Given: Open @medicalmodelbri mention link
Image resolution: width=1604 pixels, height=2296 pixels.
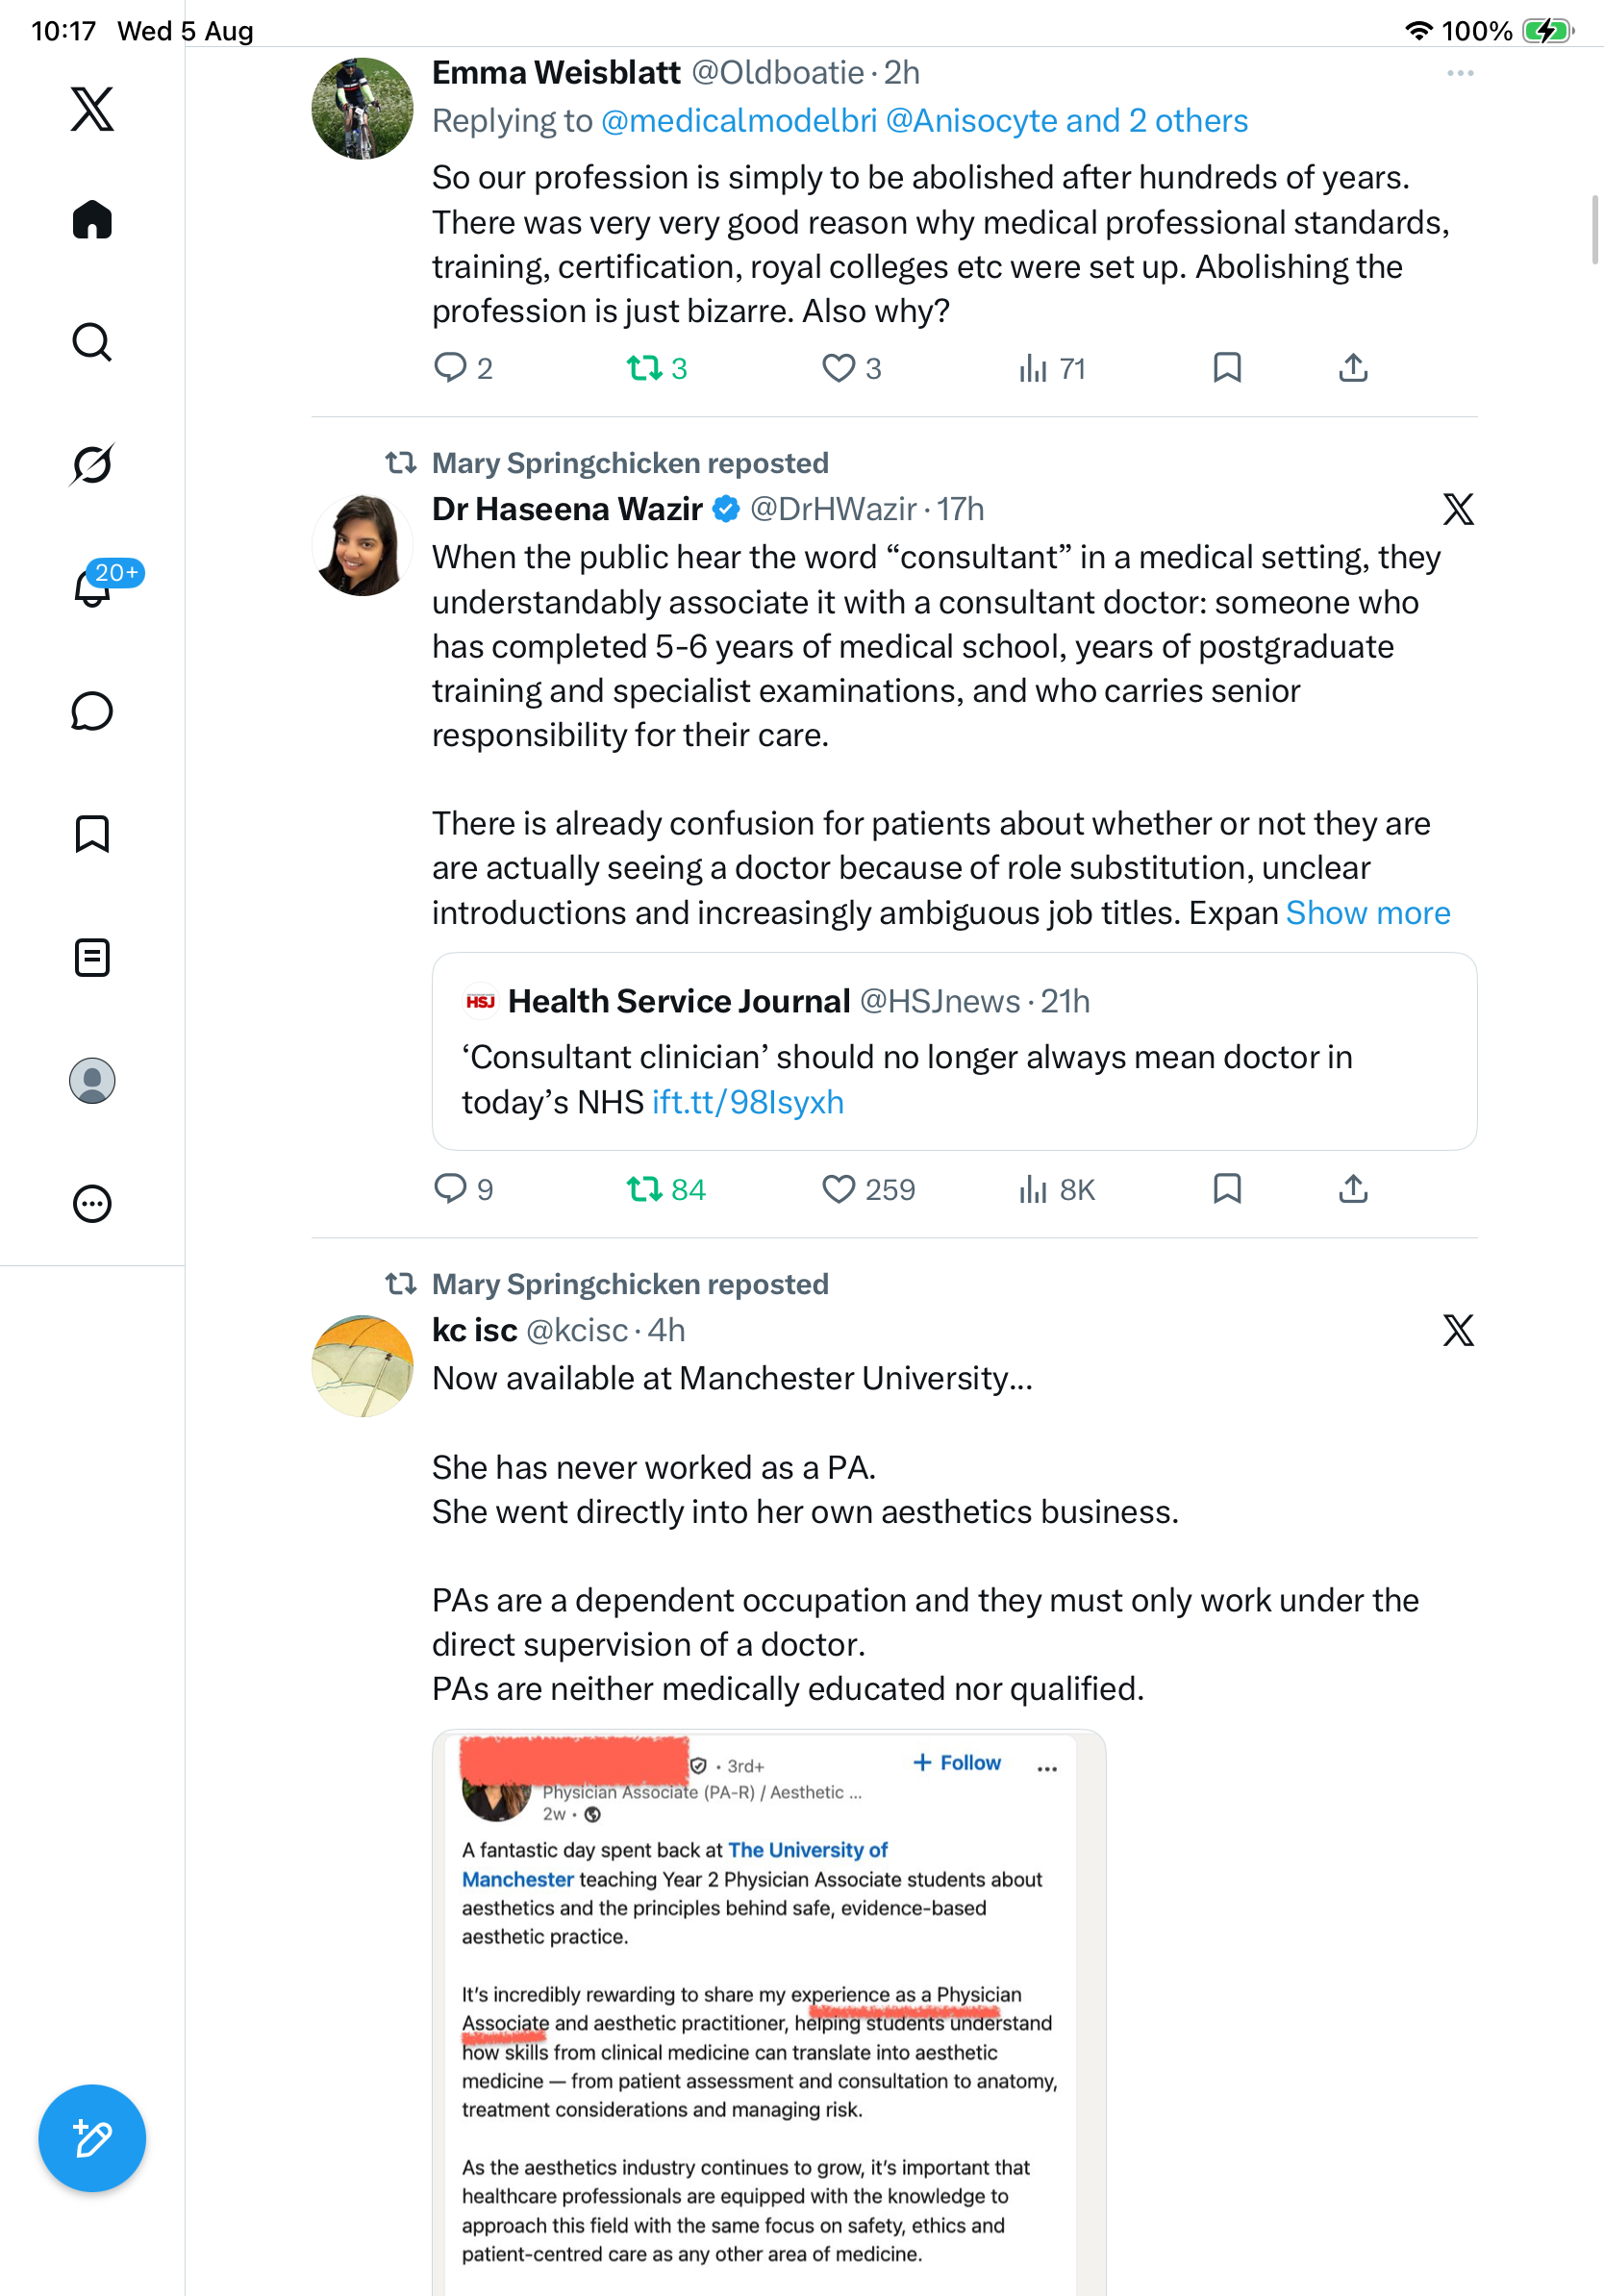Looking at the screenshot, I should tap(739, 121).
